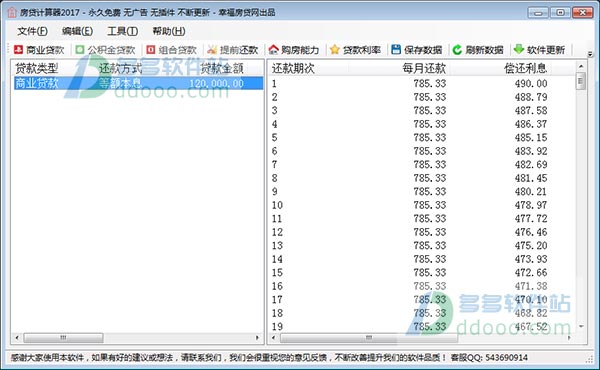Click the interest value 483.92
Screen dimensions: 600x370
coord(531,151)
